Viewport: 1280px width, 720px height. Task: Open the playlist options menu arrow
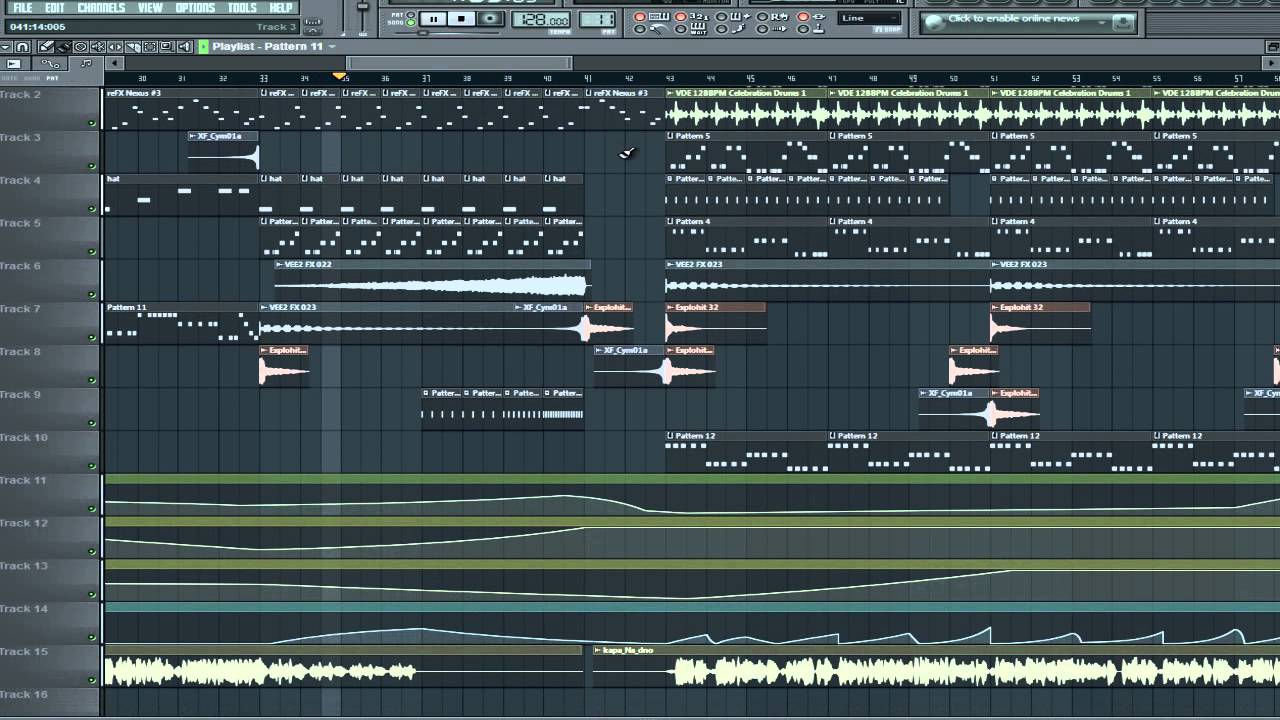(x=5, y=47)
